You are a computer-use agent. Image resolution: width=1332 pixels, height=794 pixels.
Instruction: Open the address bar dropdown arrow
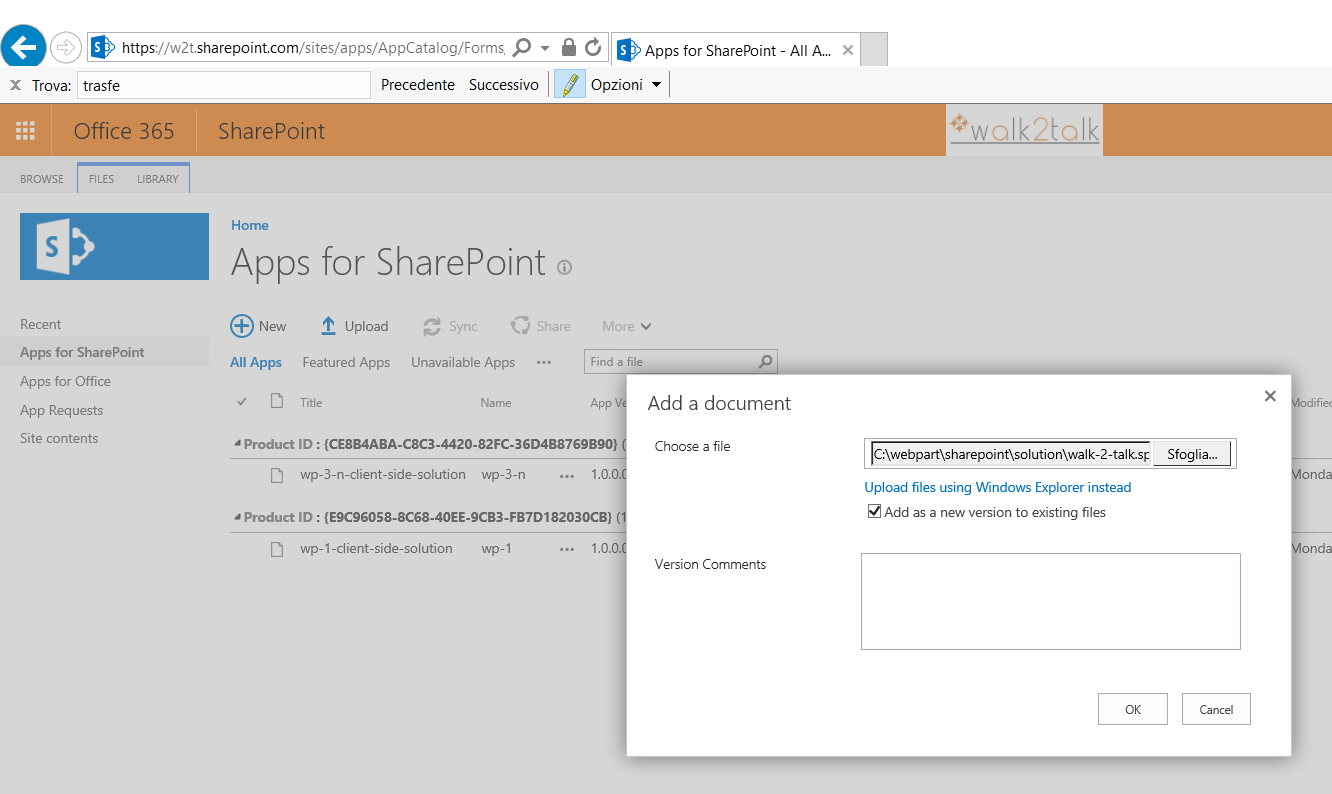pyautogui.click(x=545, y=48)
